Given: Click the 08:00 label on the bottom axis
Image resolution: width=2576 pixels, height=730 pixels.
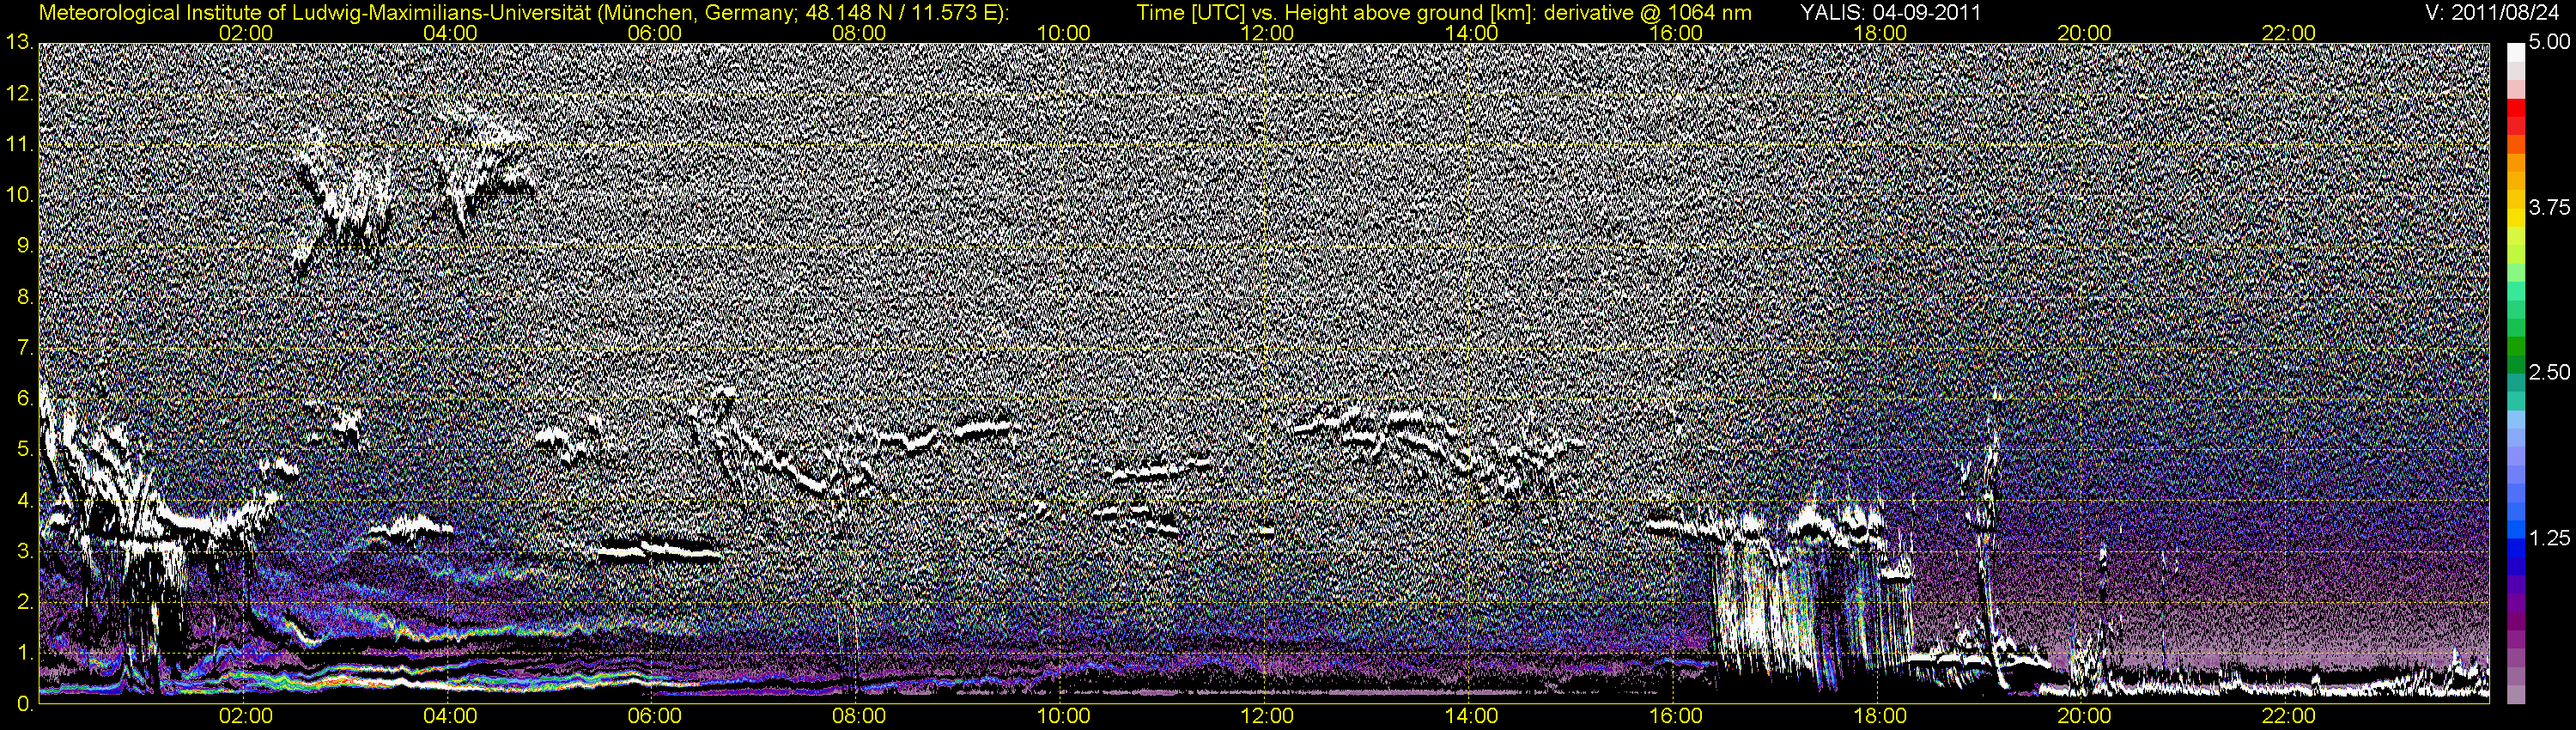Looking at the screenshot, I should [859, 716].
